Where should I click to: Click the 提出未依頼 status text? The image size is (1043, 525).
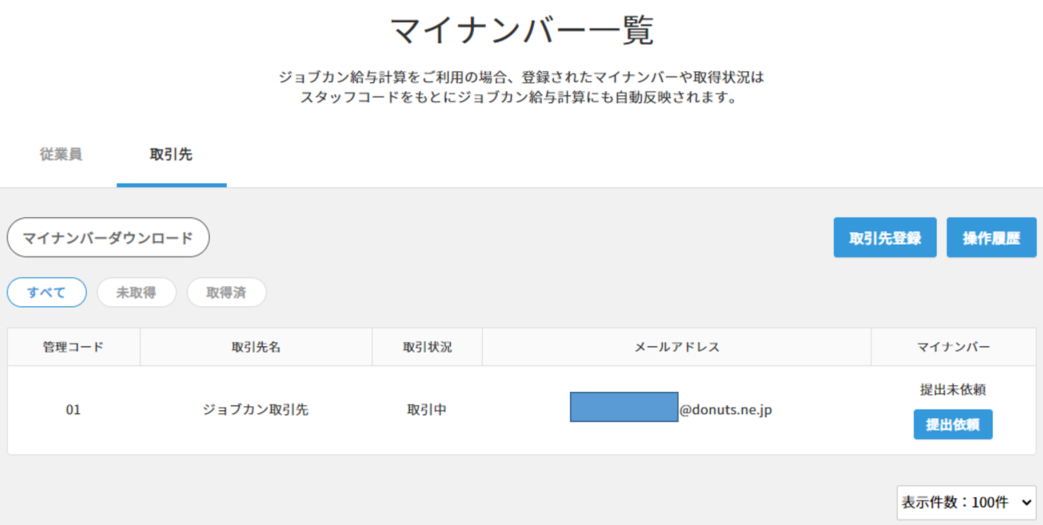pos(953,389)
